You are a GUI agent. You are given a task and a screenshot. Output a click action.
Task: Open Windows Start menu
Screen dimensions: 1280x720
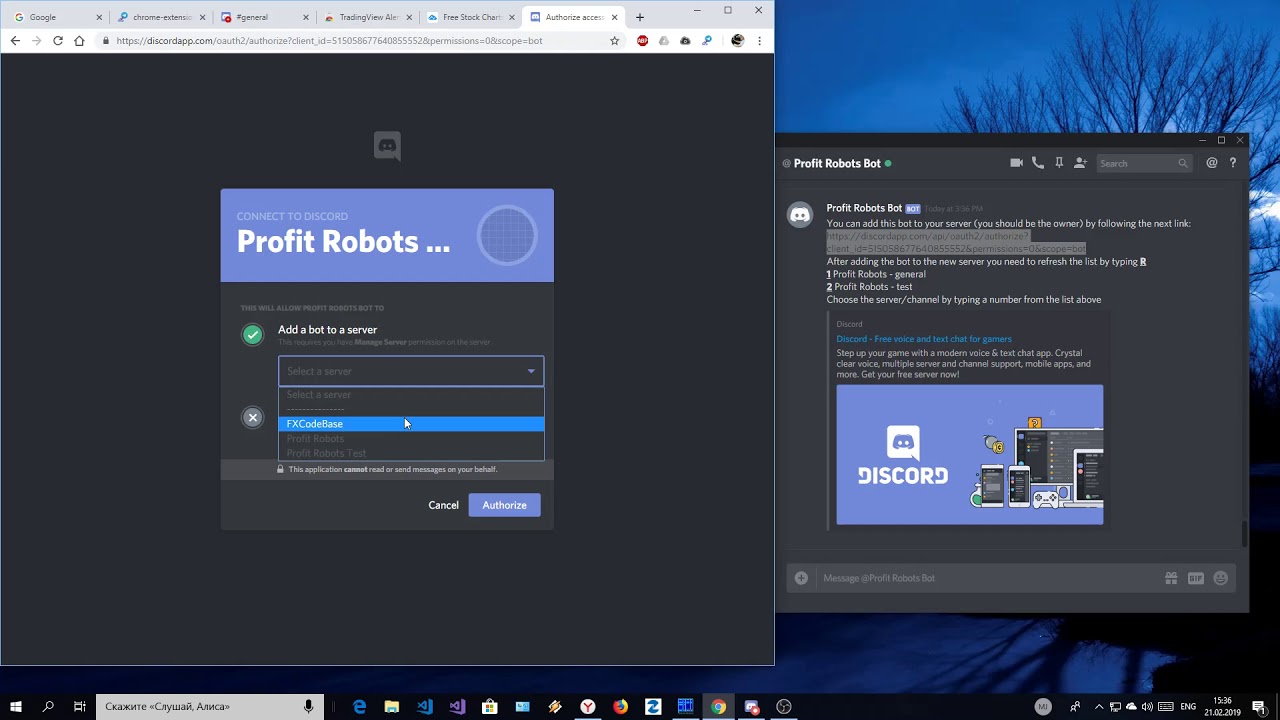click(16, 706)
